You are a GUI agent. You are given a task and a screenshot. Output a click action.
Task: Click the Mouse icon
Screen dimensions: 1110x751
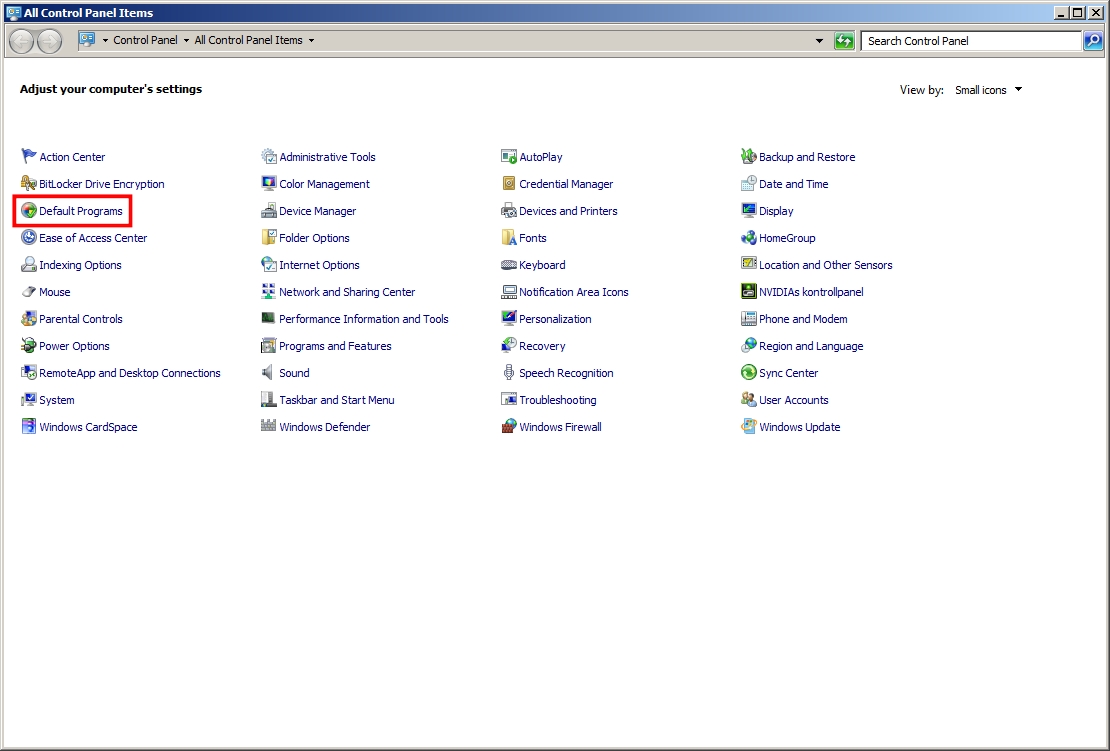(x=28, y=291)
